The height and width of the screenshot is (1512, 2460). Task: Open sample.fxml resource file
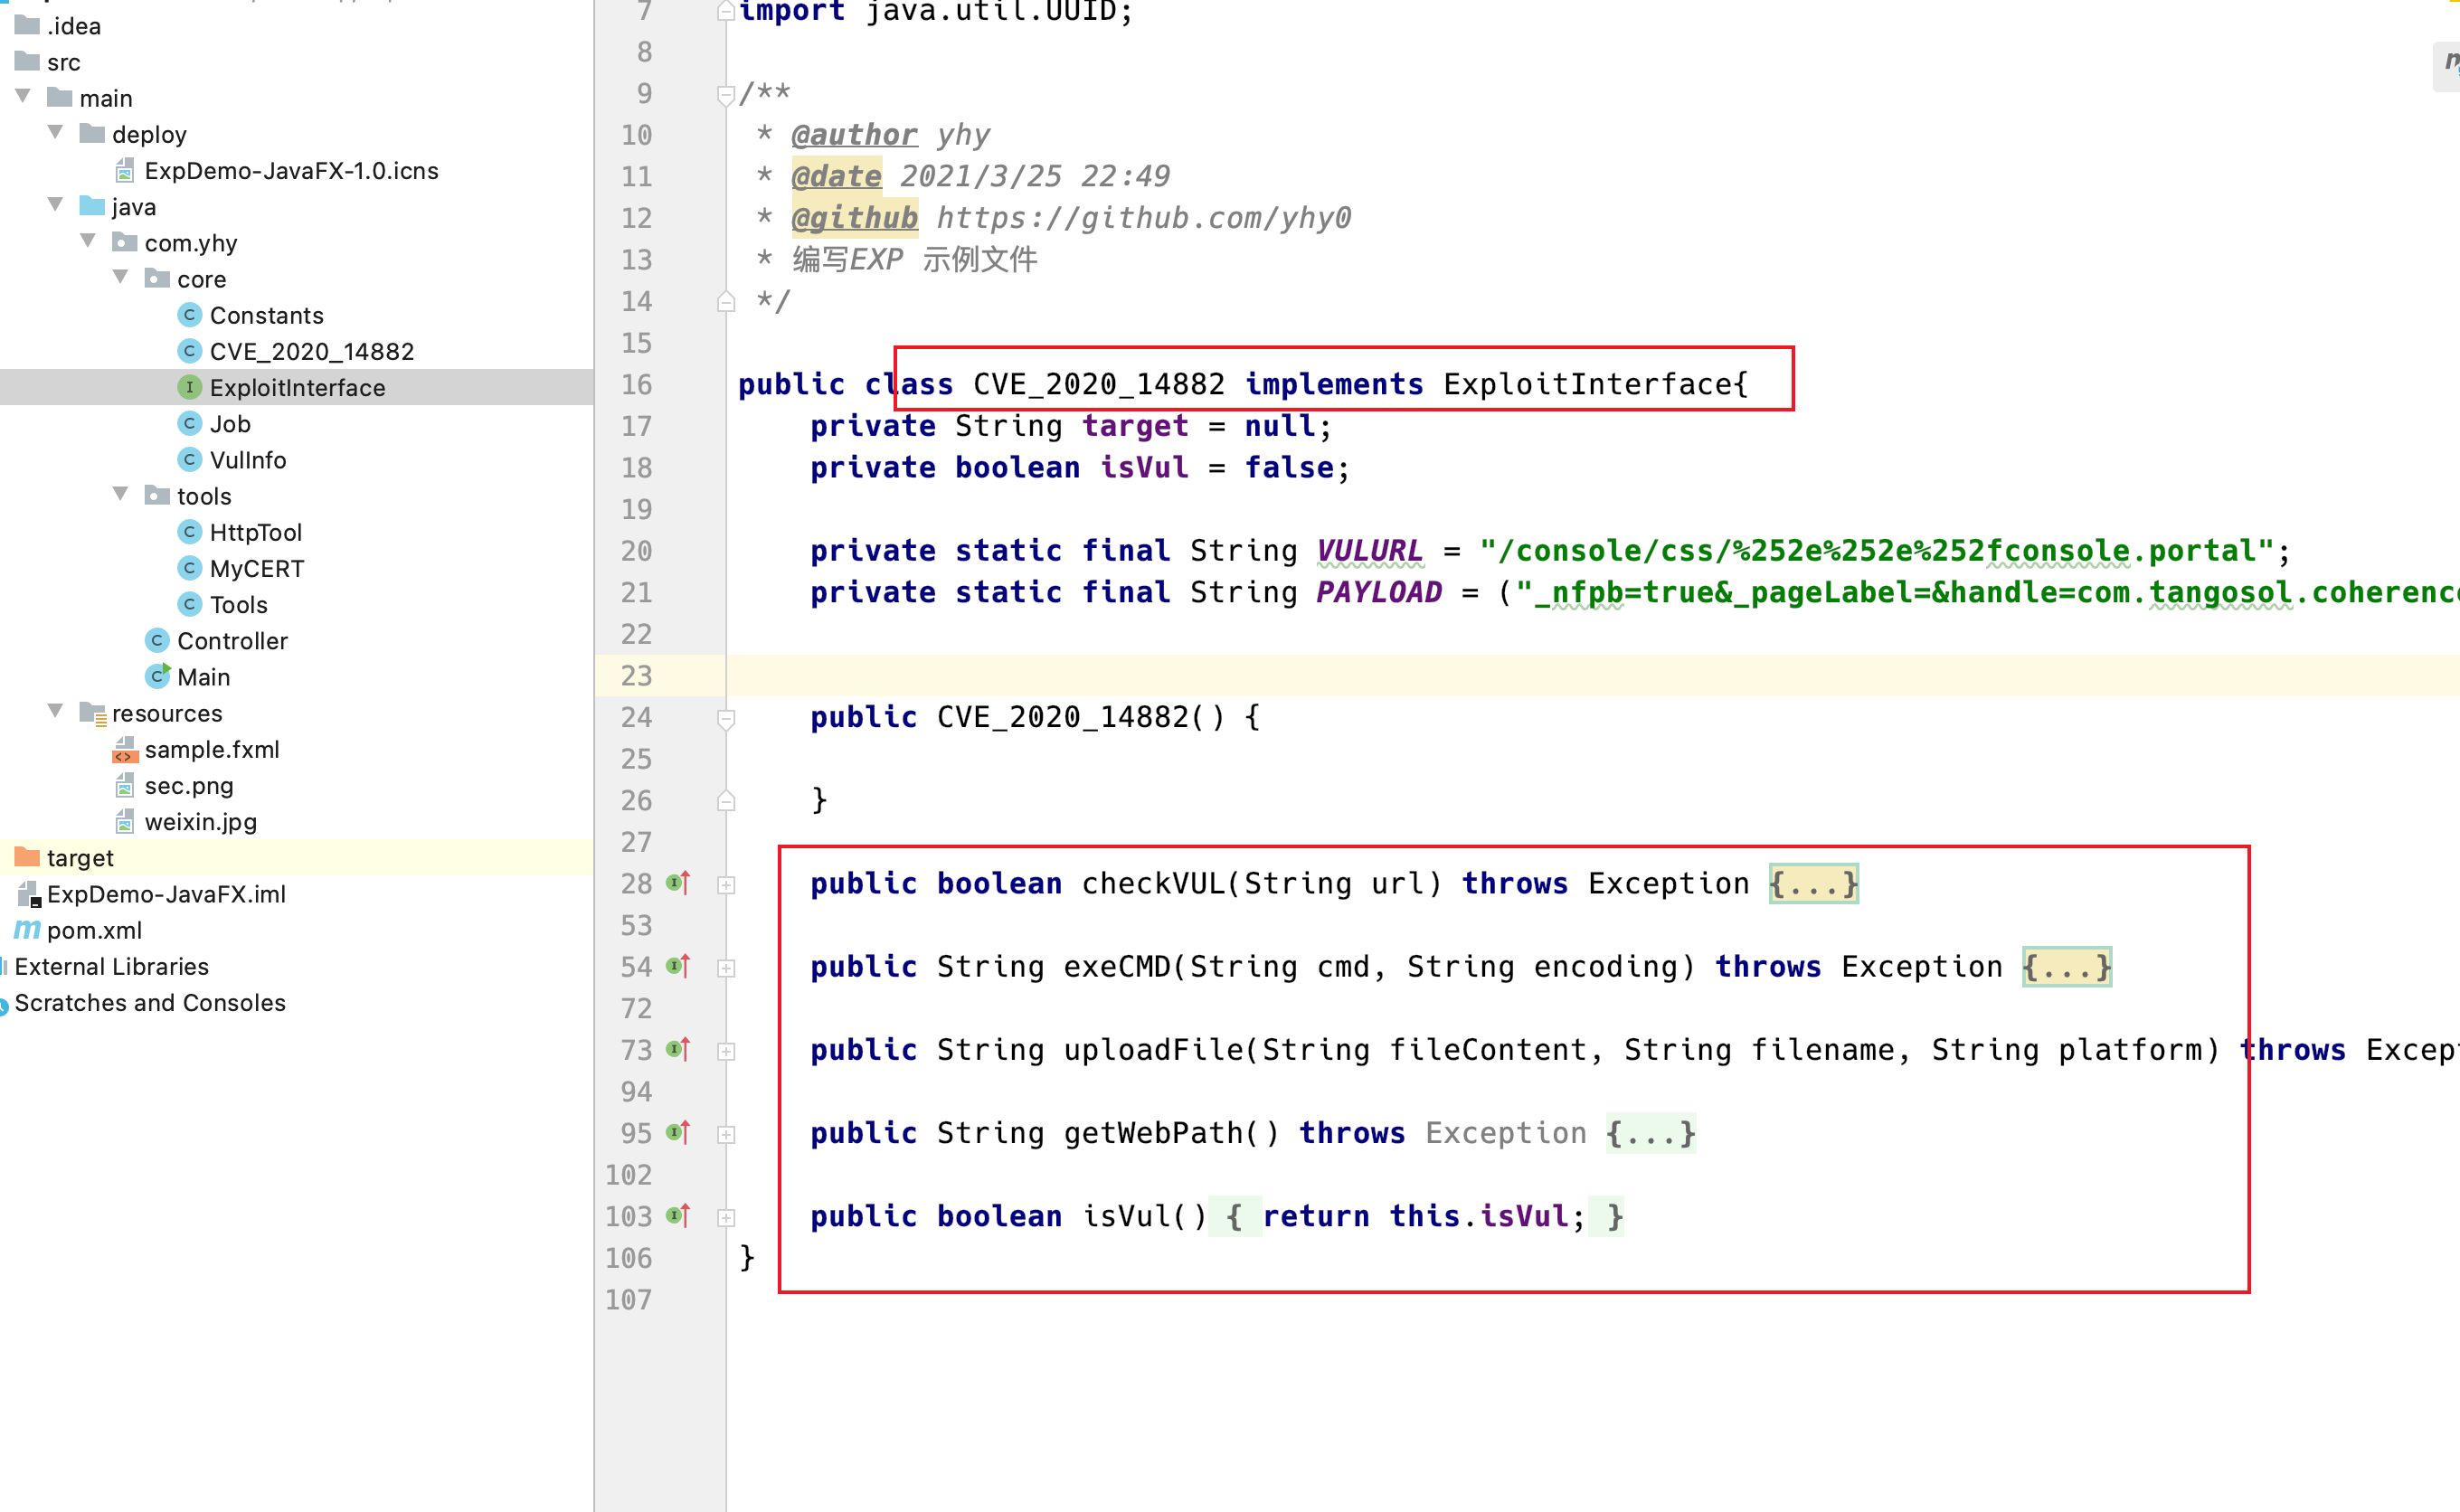[x=211, y=749]
